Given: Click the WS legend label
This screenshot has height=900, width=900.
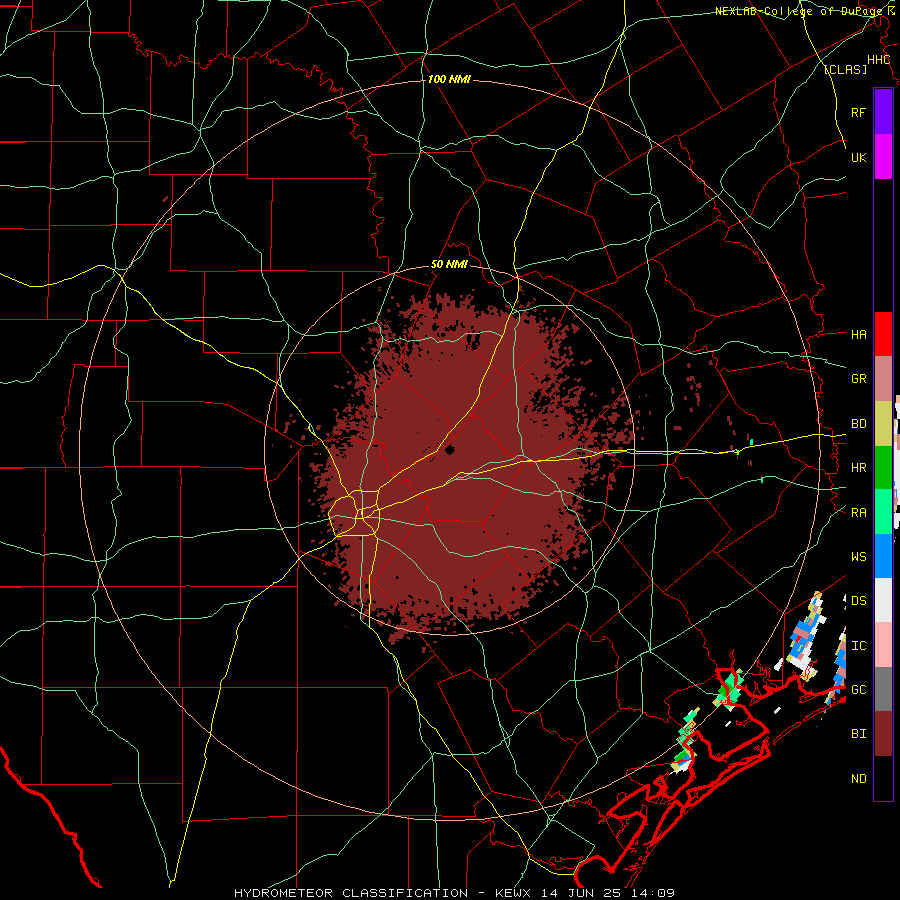Looking at the screenshot, I should click(858, 556).
